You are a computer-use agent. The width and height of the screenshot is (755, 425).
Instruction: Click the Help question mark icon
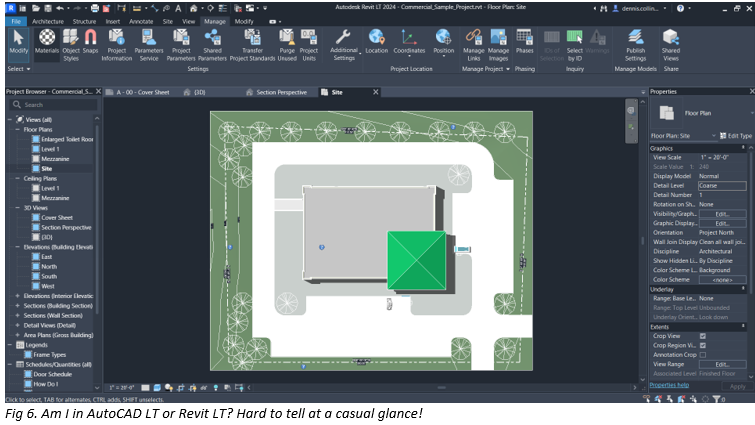[680, 8]
